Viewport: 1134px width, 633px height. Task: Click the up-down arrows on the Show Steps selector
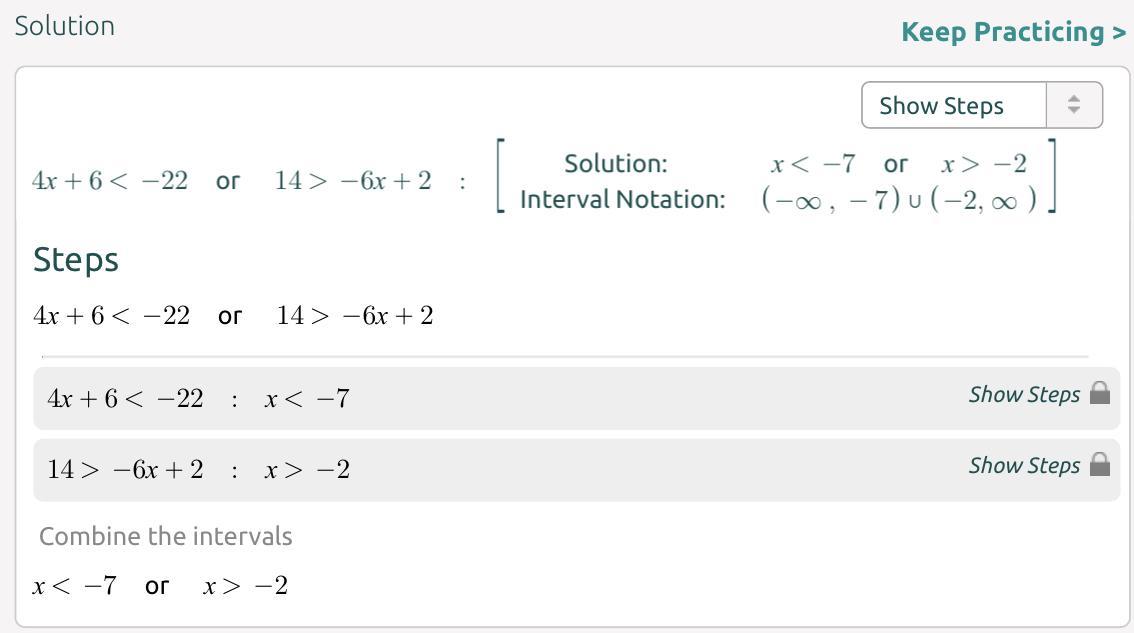point(1074,105)
